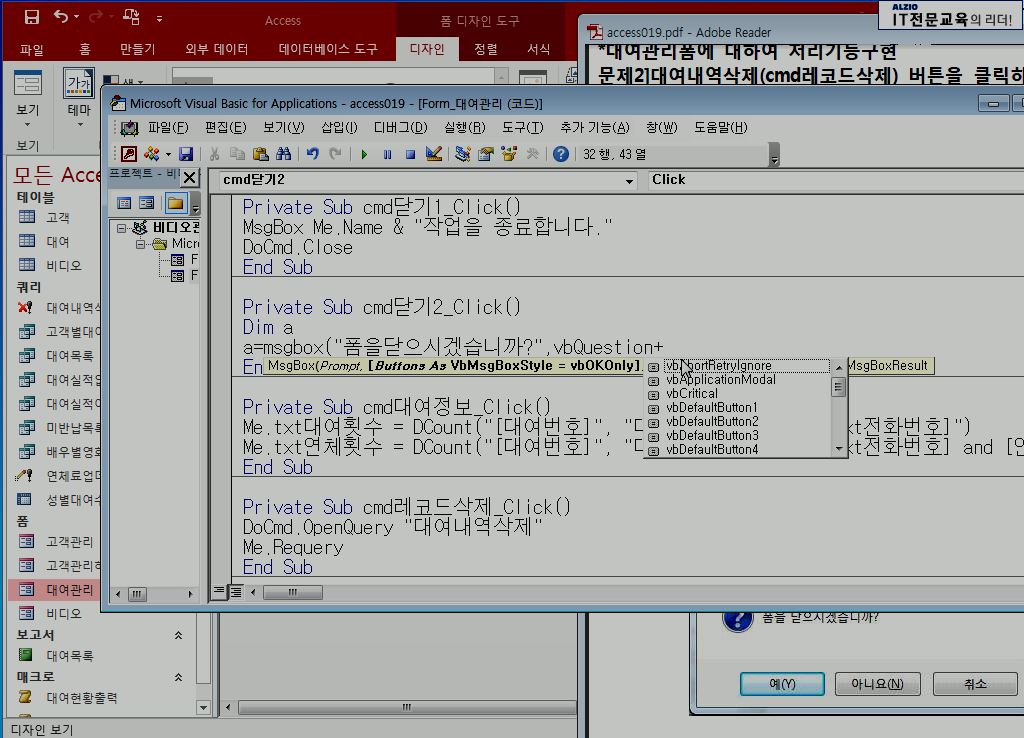Click the Break pause icon in VBA toolbar
This screenshot has width=1024, height=738.
tap(387, 154)
